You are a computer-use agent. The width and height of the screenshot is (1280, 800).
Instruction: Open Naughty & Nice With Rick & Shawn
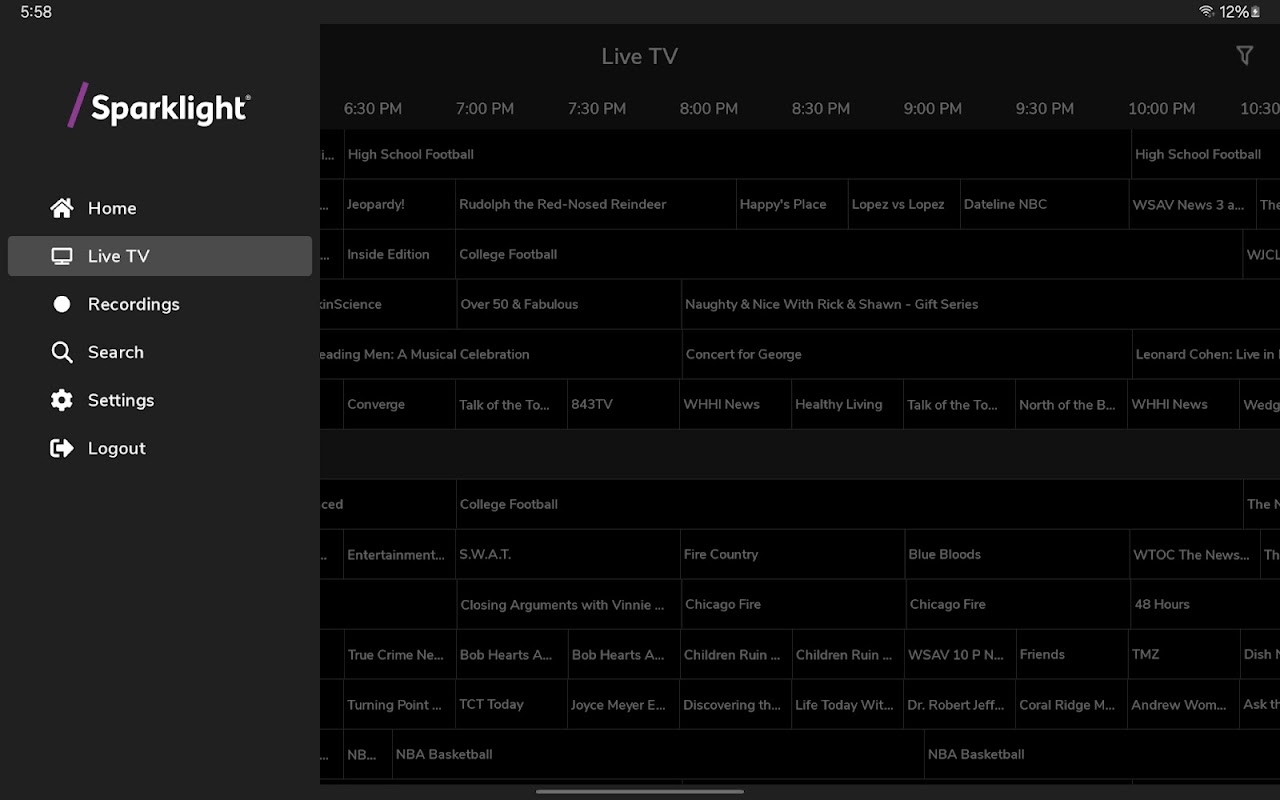coord(981,304)
